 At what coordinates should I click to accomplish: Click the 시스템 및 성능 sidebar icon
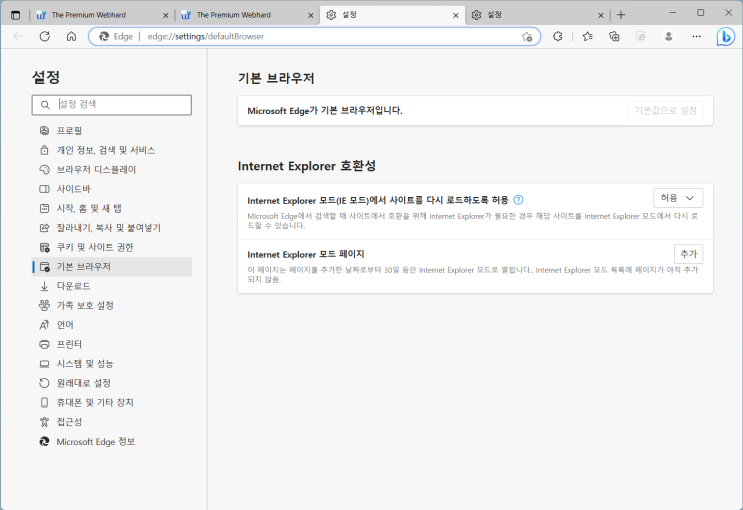point(45,364)
